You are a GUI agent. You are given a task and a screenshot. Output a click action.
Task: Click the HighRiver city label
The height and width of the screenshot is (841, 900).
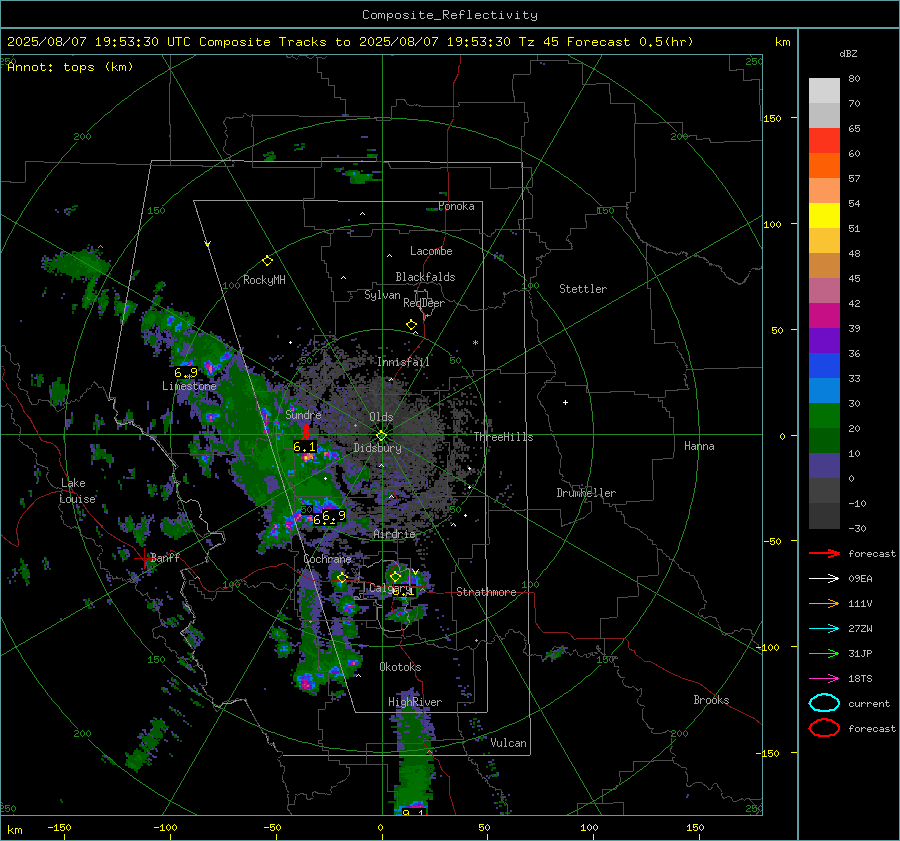pos(415,702)
